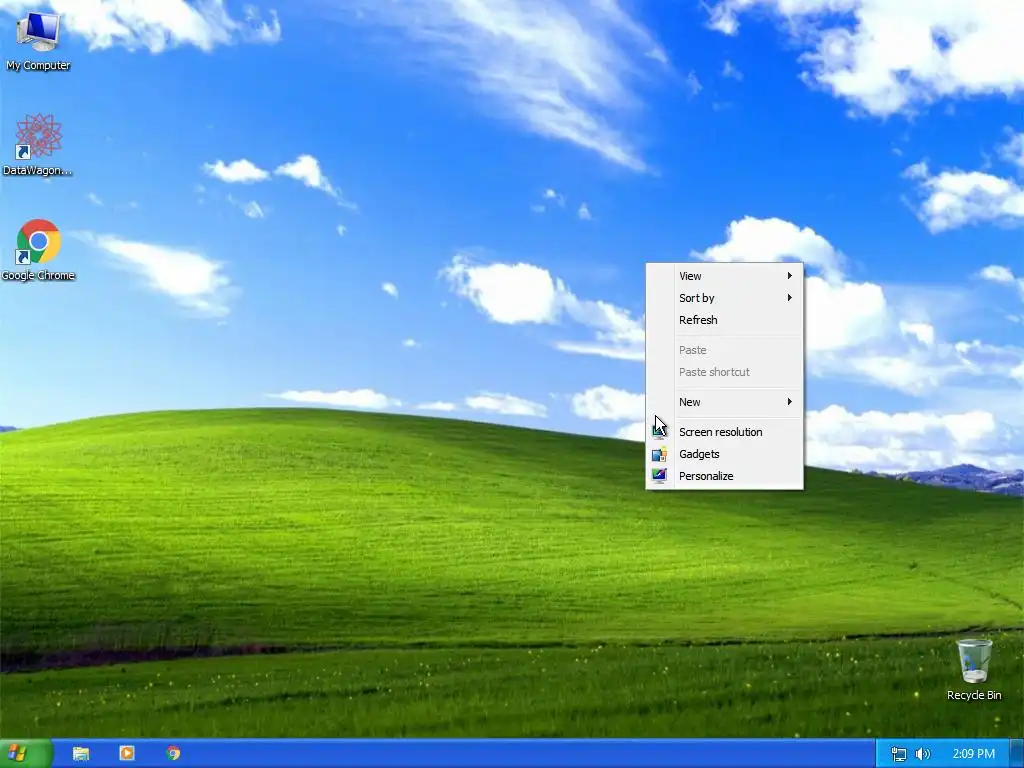Click the network tray icon

pos(899,754)
